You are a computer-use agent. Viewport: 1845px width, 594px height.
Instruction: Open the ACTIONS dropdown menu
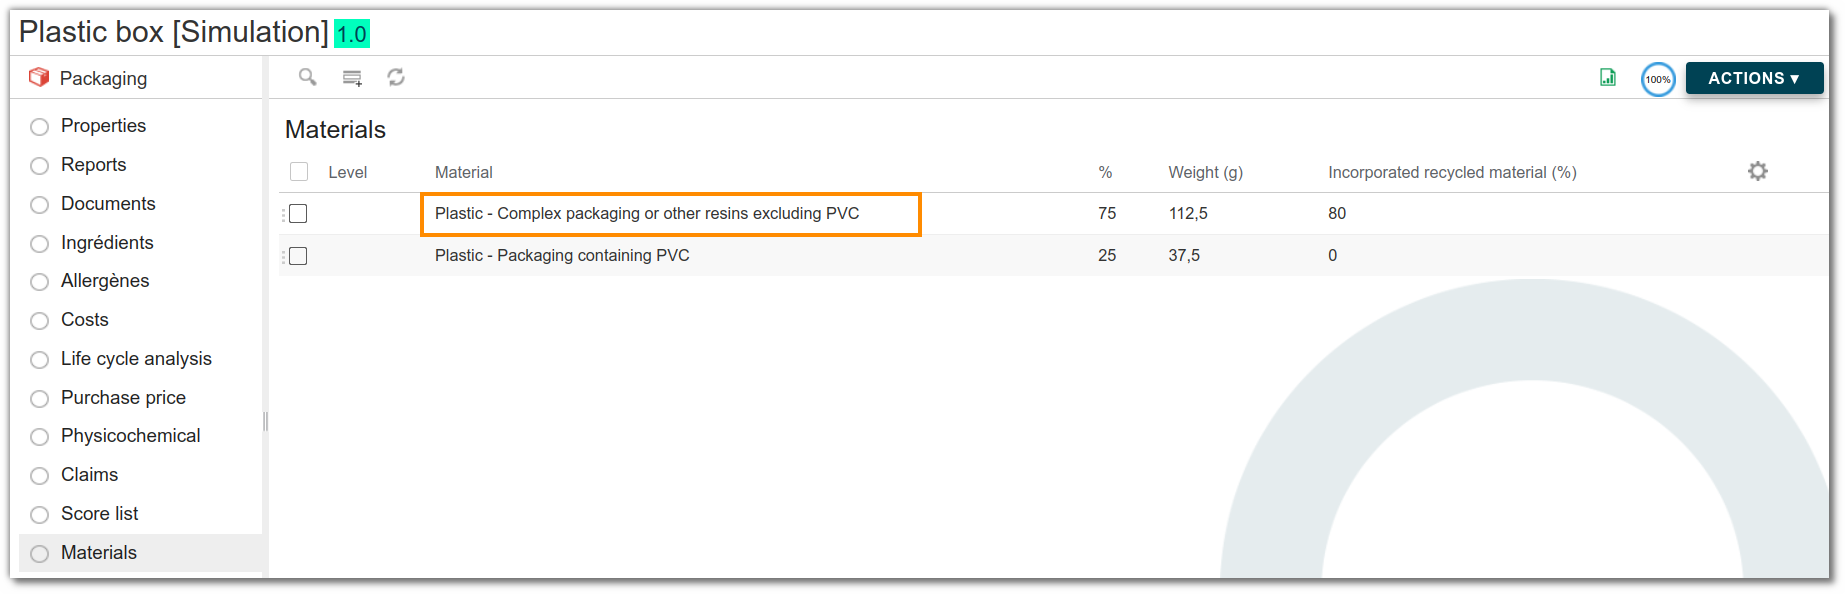click(1754, 78)
